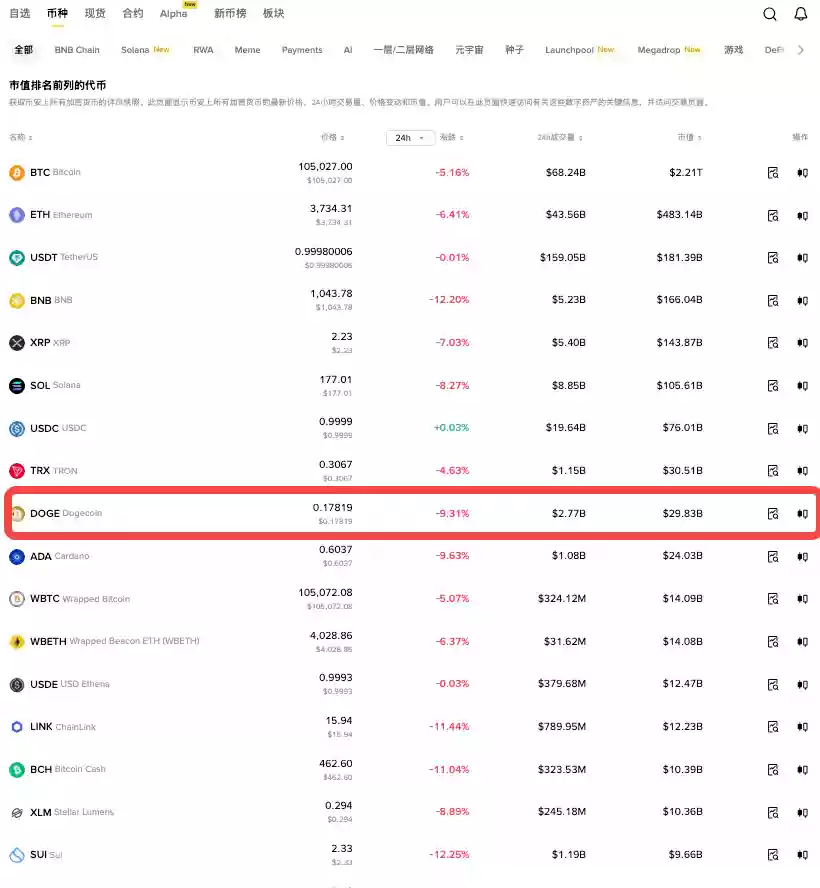View coin details icon for SOL
820x888 pixels.
(773, 386)
